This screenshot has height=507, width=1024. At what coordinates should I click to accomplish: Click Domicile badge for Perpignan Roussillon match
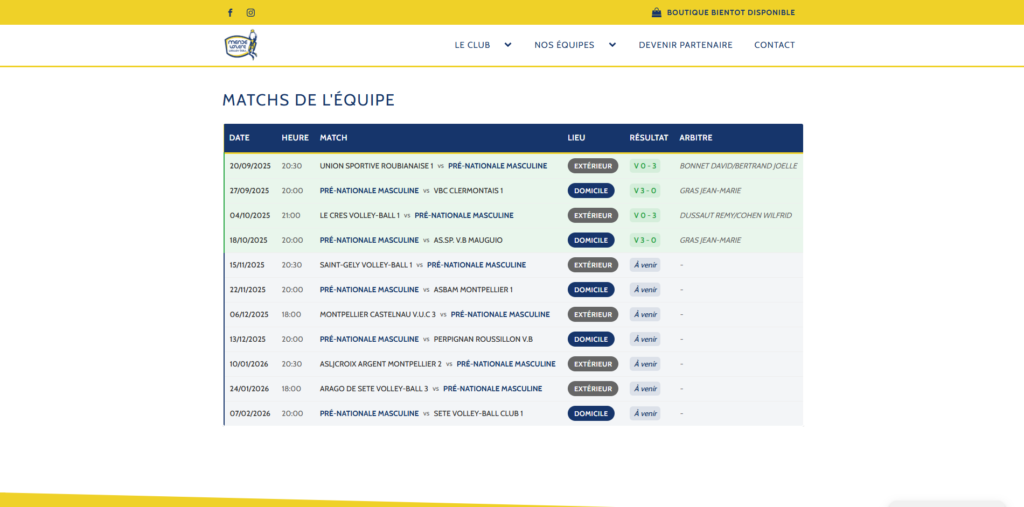click(591, 339)
